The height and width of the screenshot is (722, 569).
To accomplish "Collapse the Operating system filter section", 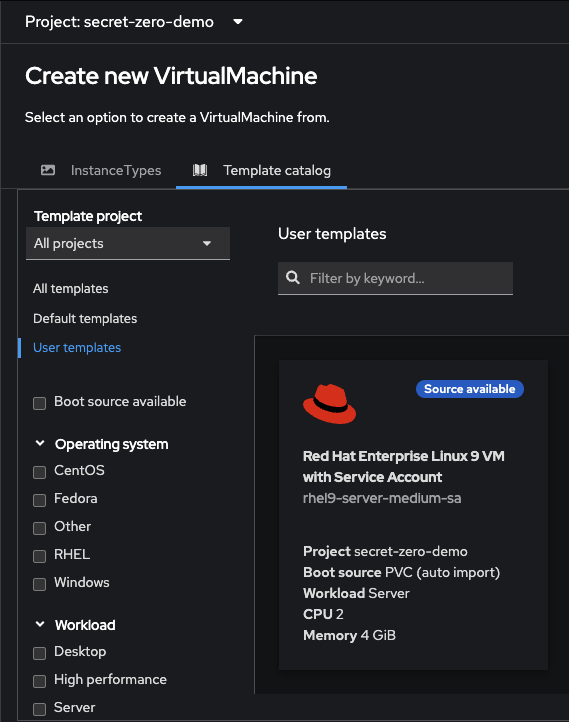I will [x=40, y=444].
